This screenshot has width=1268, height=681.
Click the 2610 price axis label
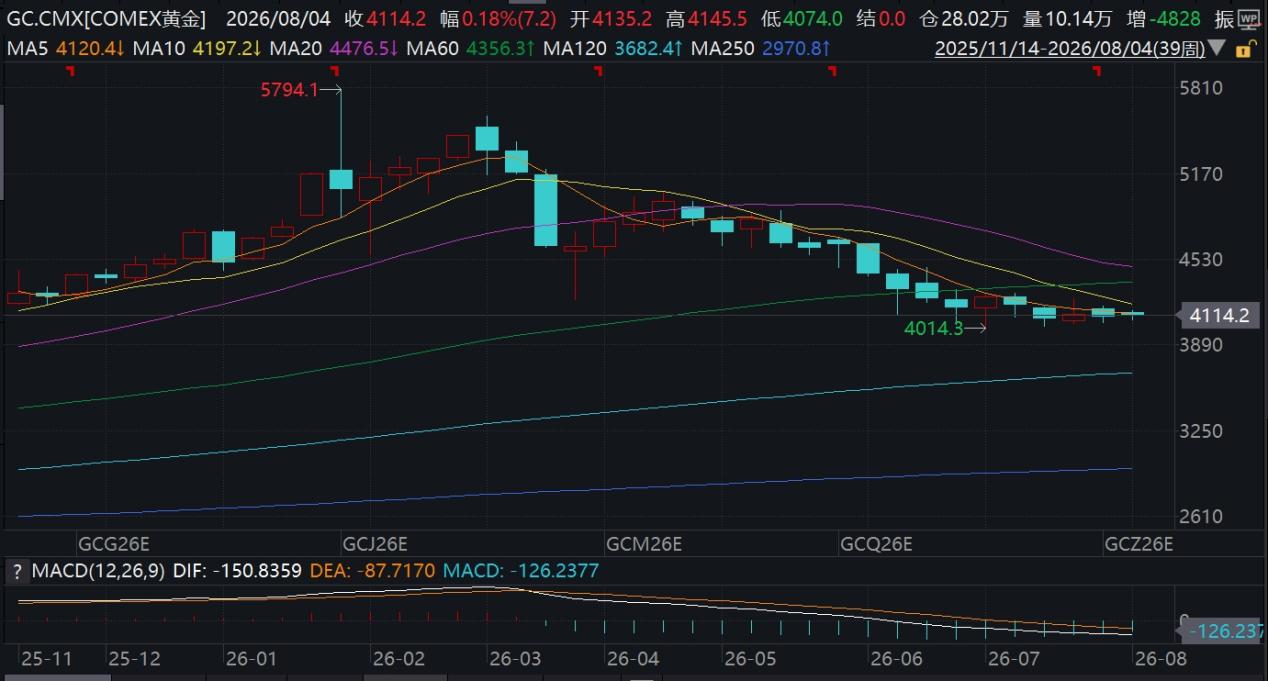[x=1203, y=517]
